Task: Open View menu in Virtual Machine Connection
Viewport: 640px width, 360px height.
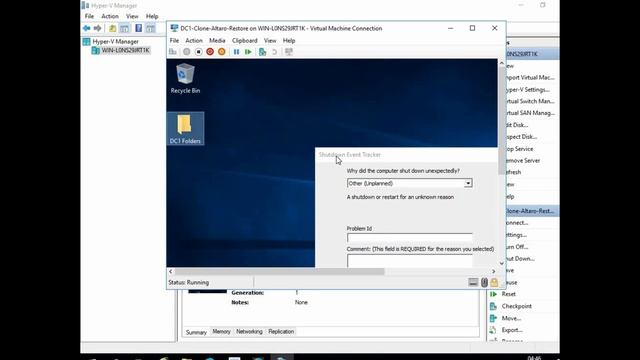Action: point(270,40)
